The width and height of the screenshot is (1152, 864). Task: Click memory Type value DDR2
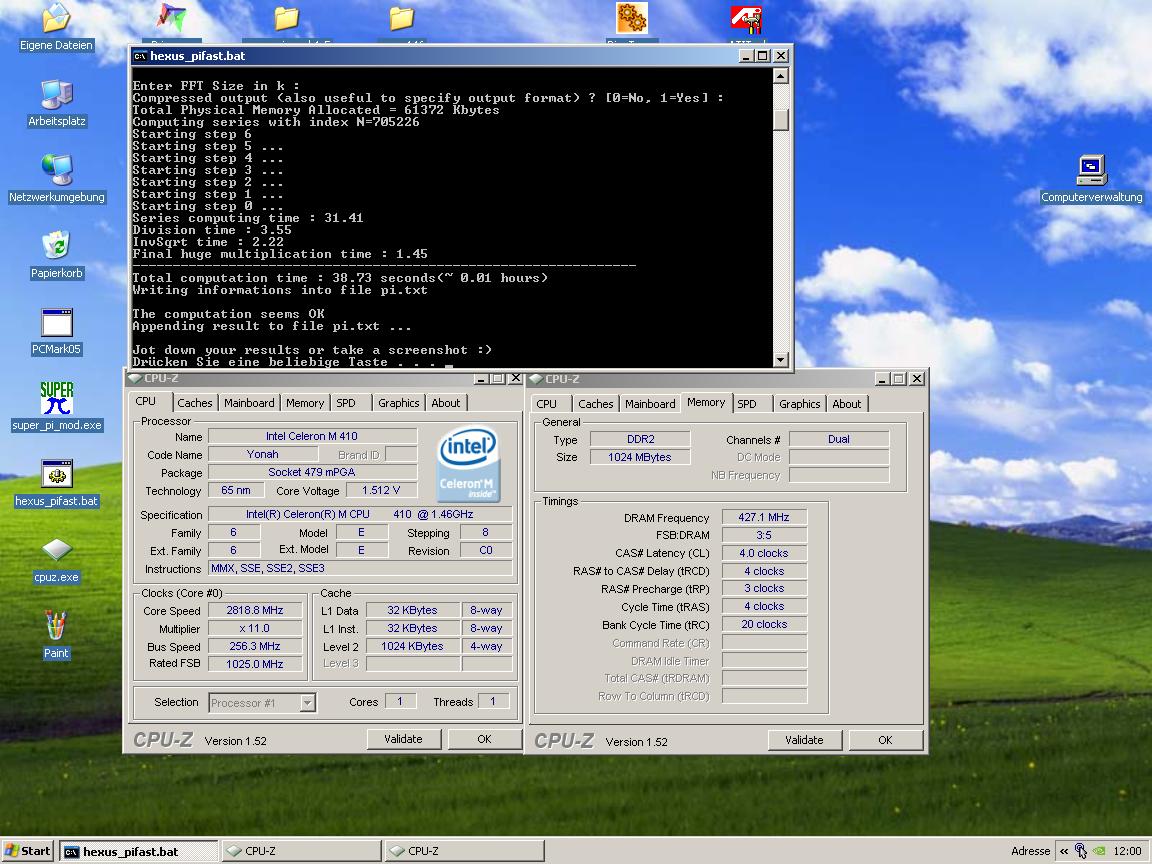(640, 439)
